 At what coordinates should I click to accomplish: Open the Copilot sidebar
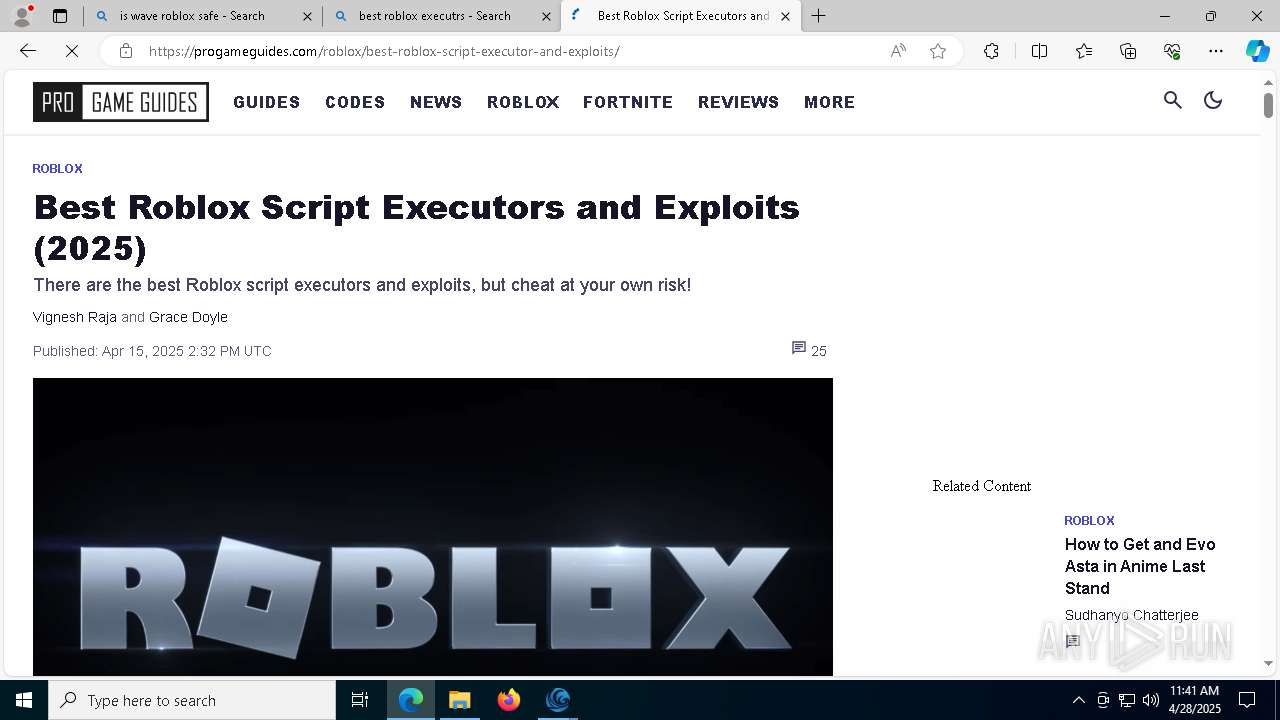point(1257,51)
